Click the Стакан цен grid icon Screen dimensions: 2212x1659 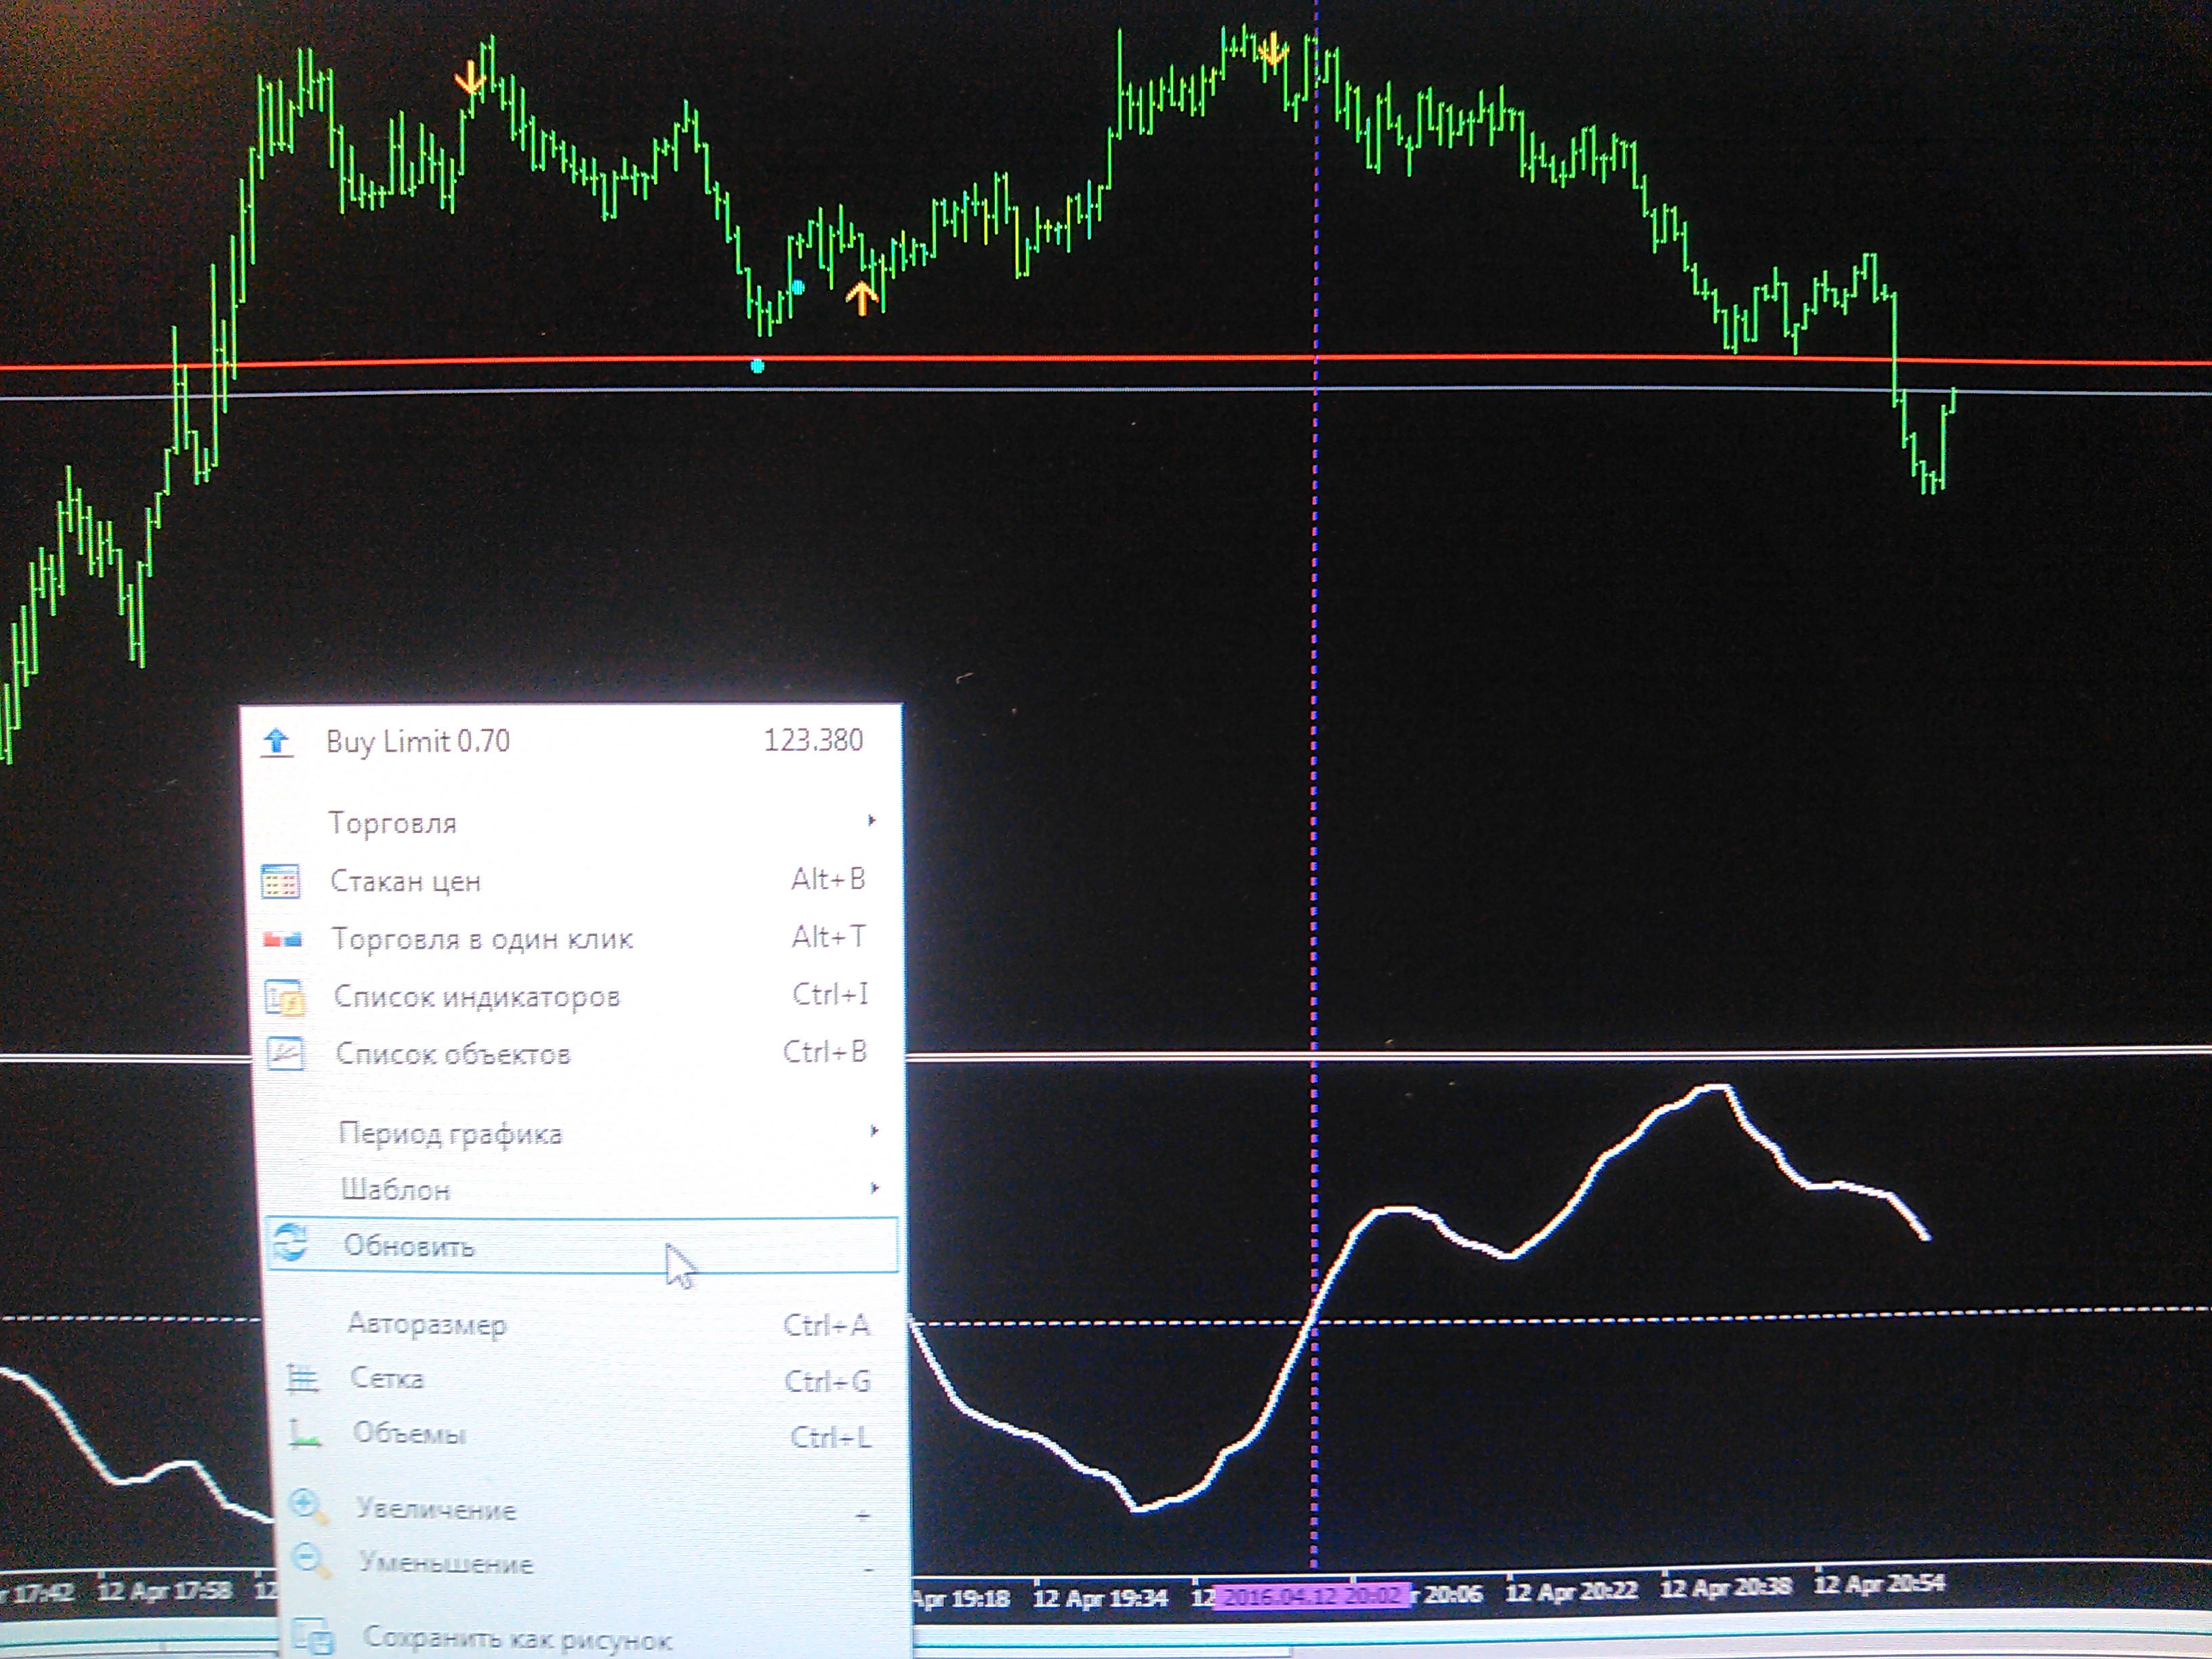pos(280,882)
